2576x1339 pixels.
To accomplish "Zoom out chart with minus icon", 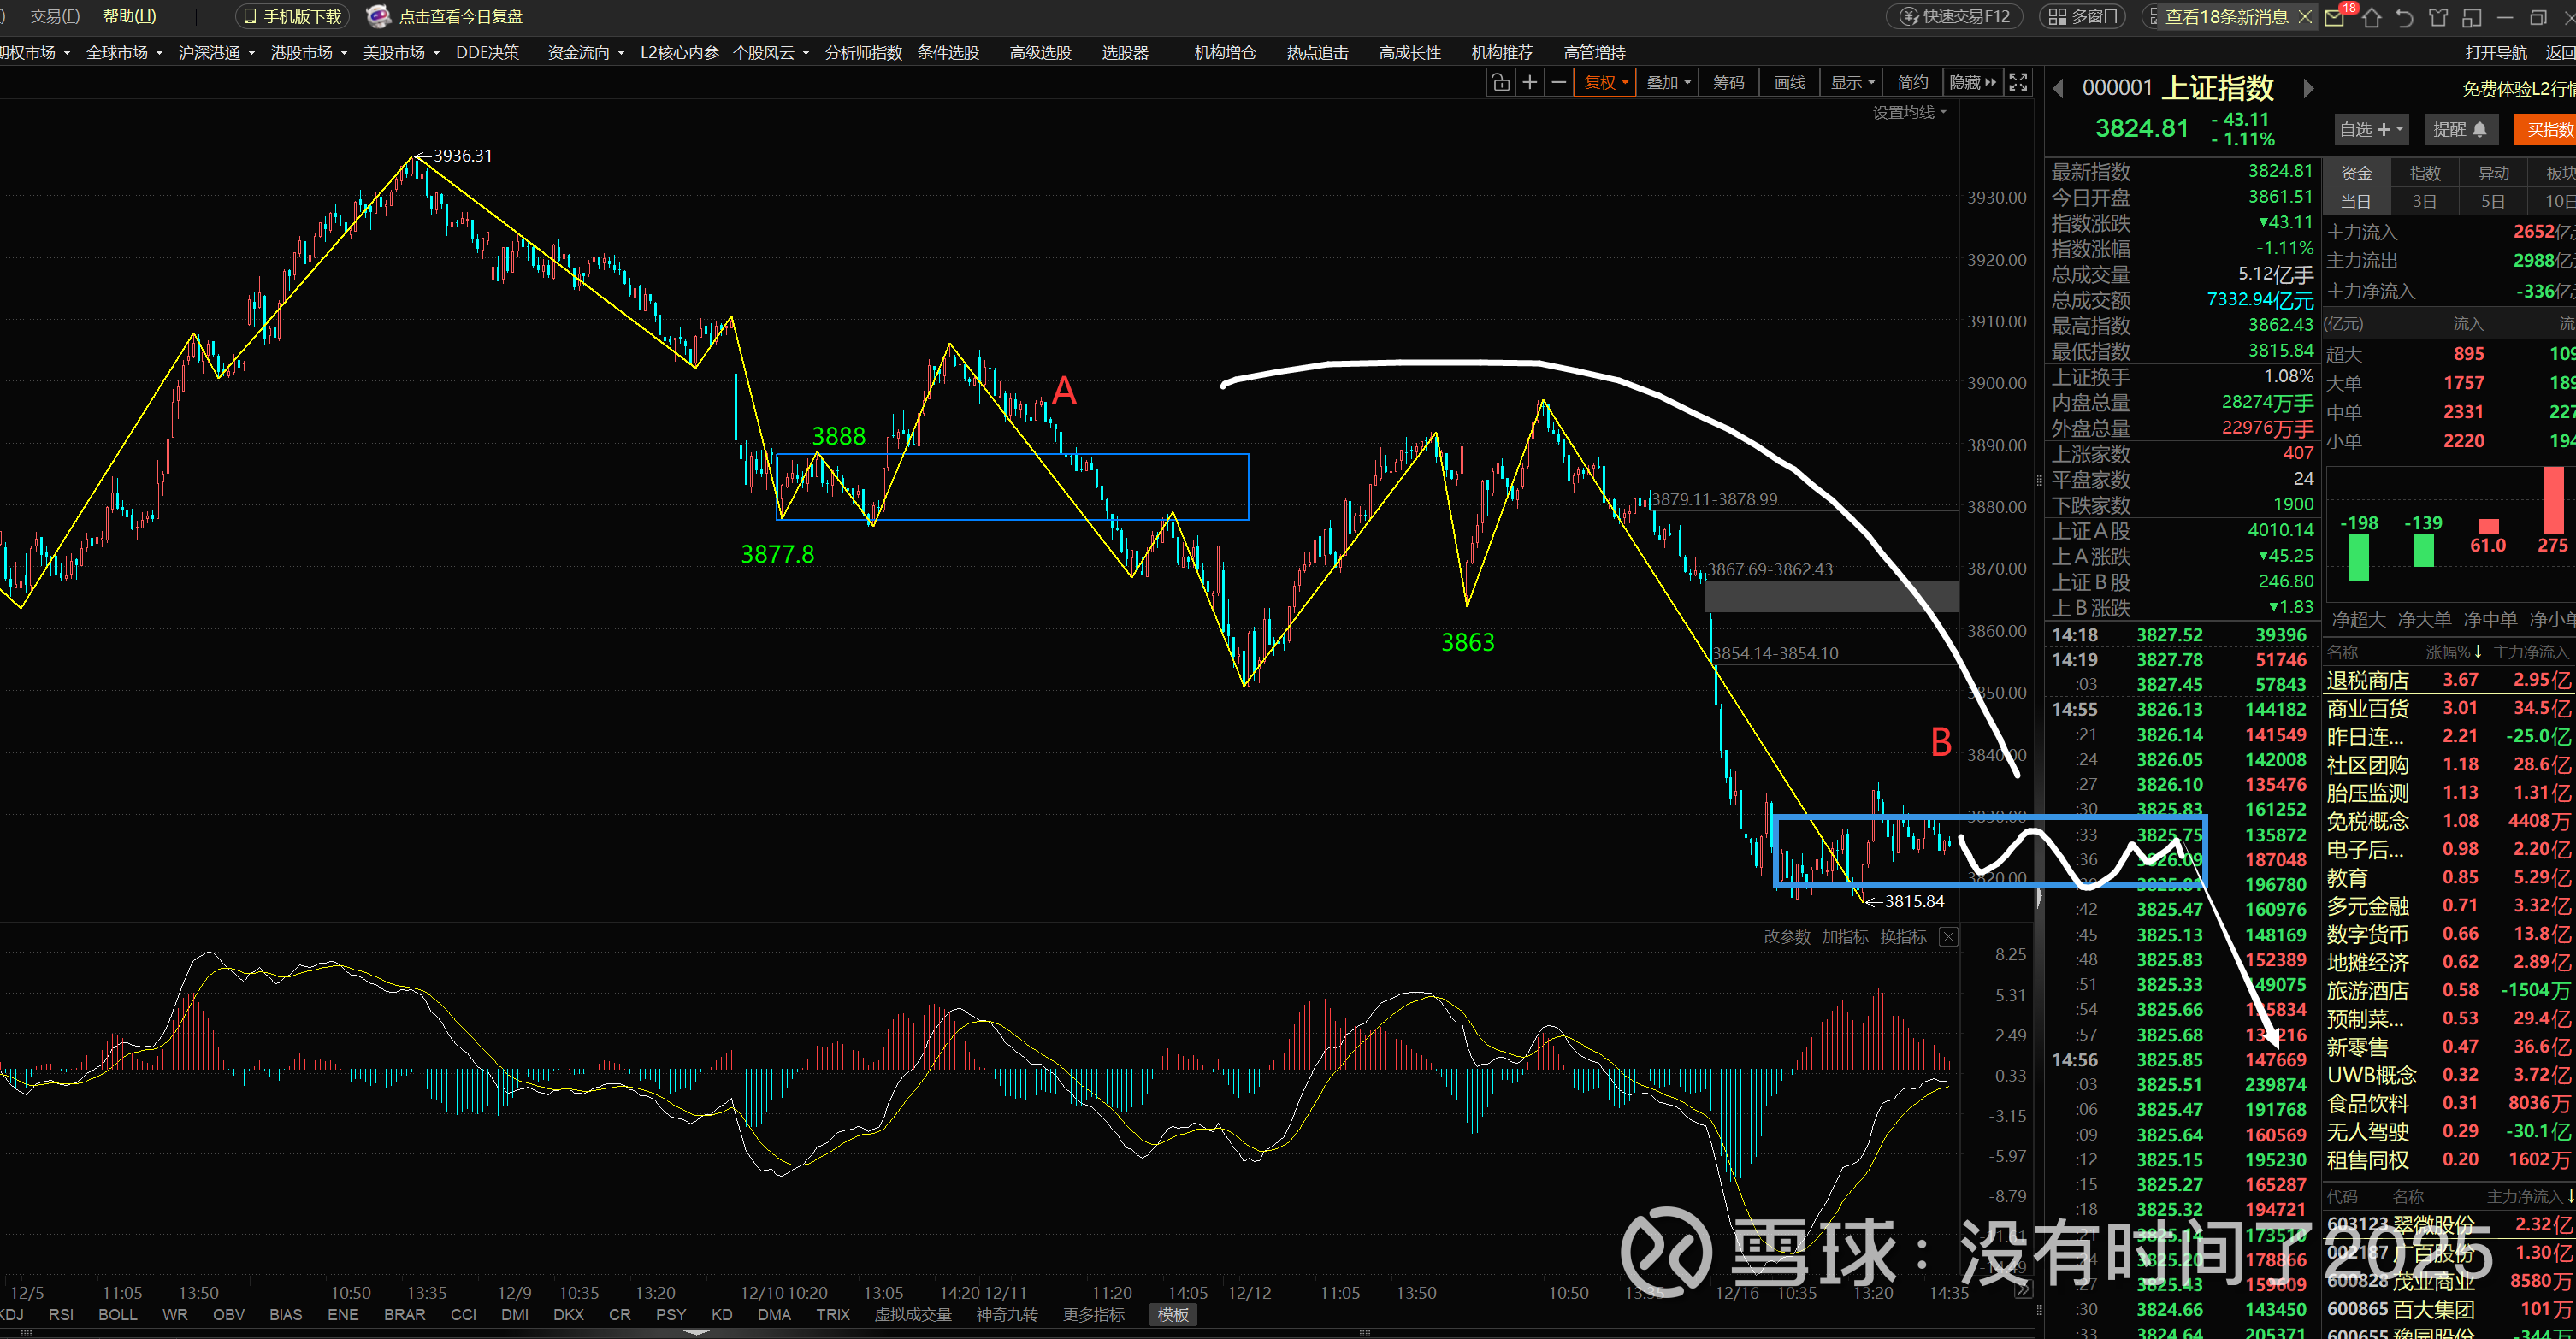I will pos(1558,83).
